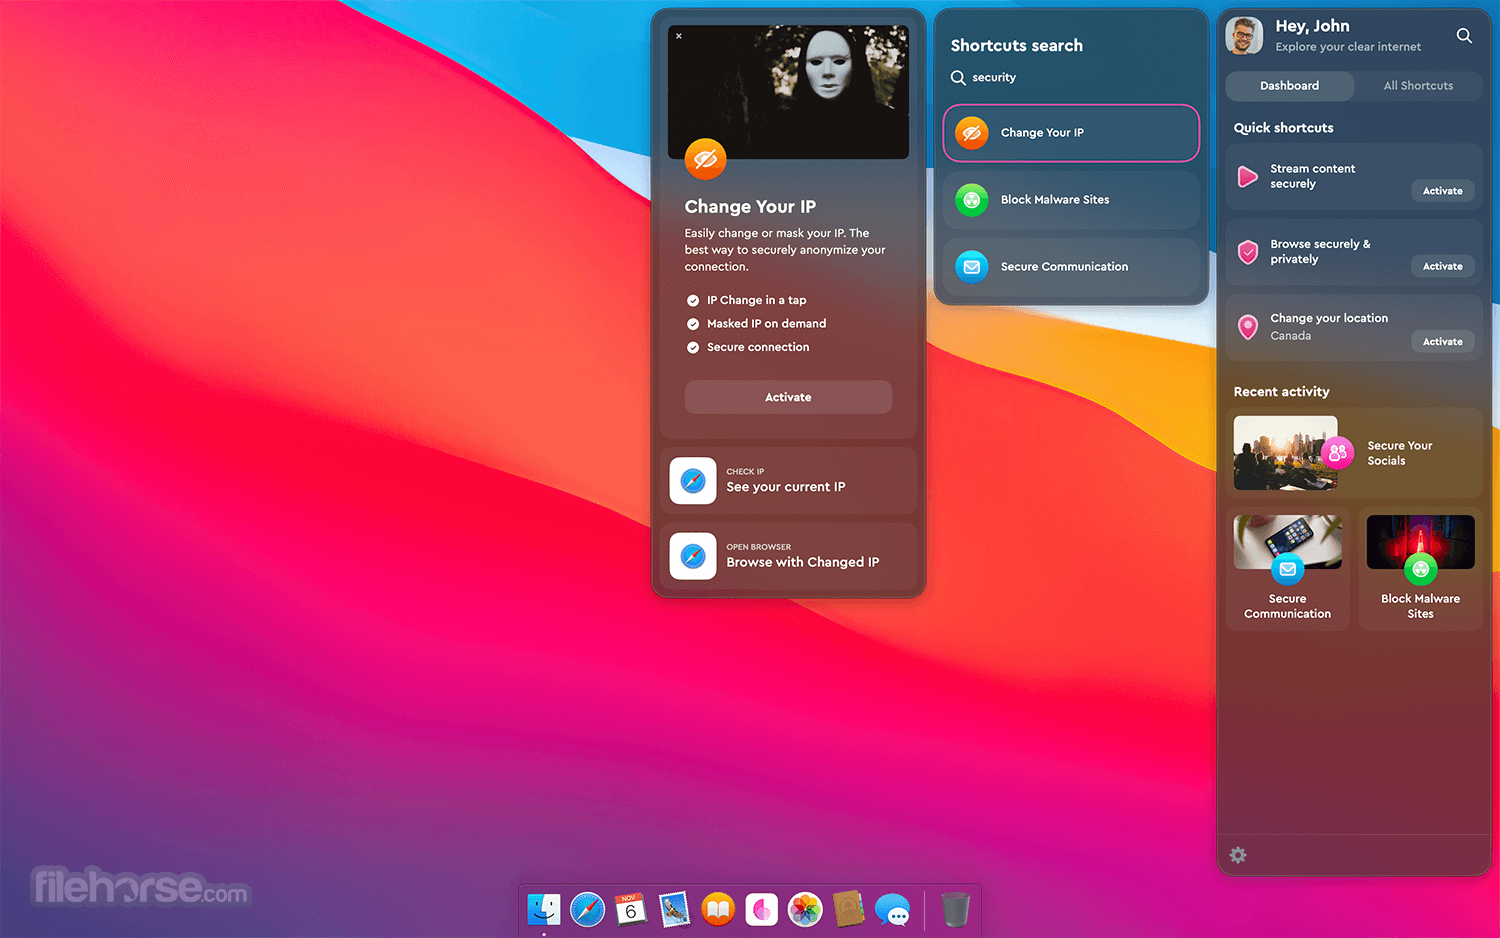Open Calendar in the dock
Screen dimensions: 1500x938
coord(631,909)
